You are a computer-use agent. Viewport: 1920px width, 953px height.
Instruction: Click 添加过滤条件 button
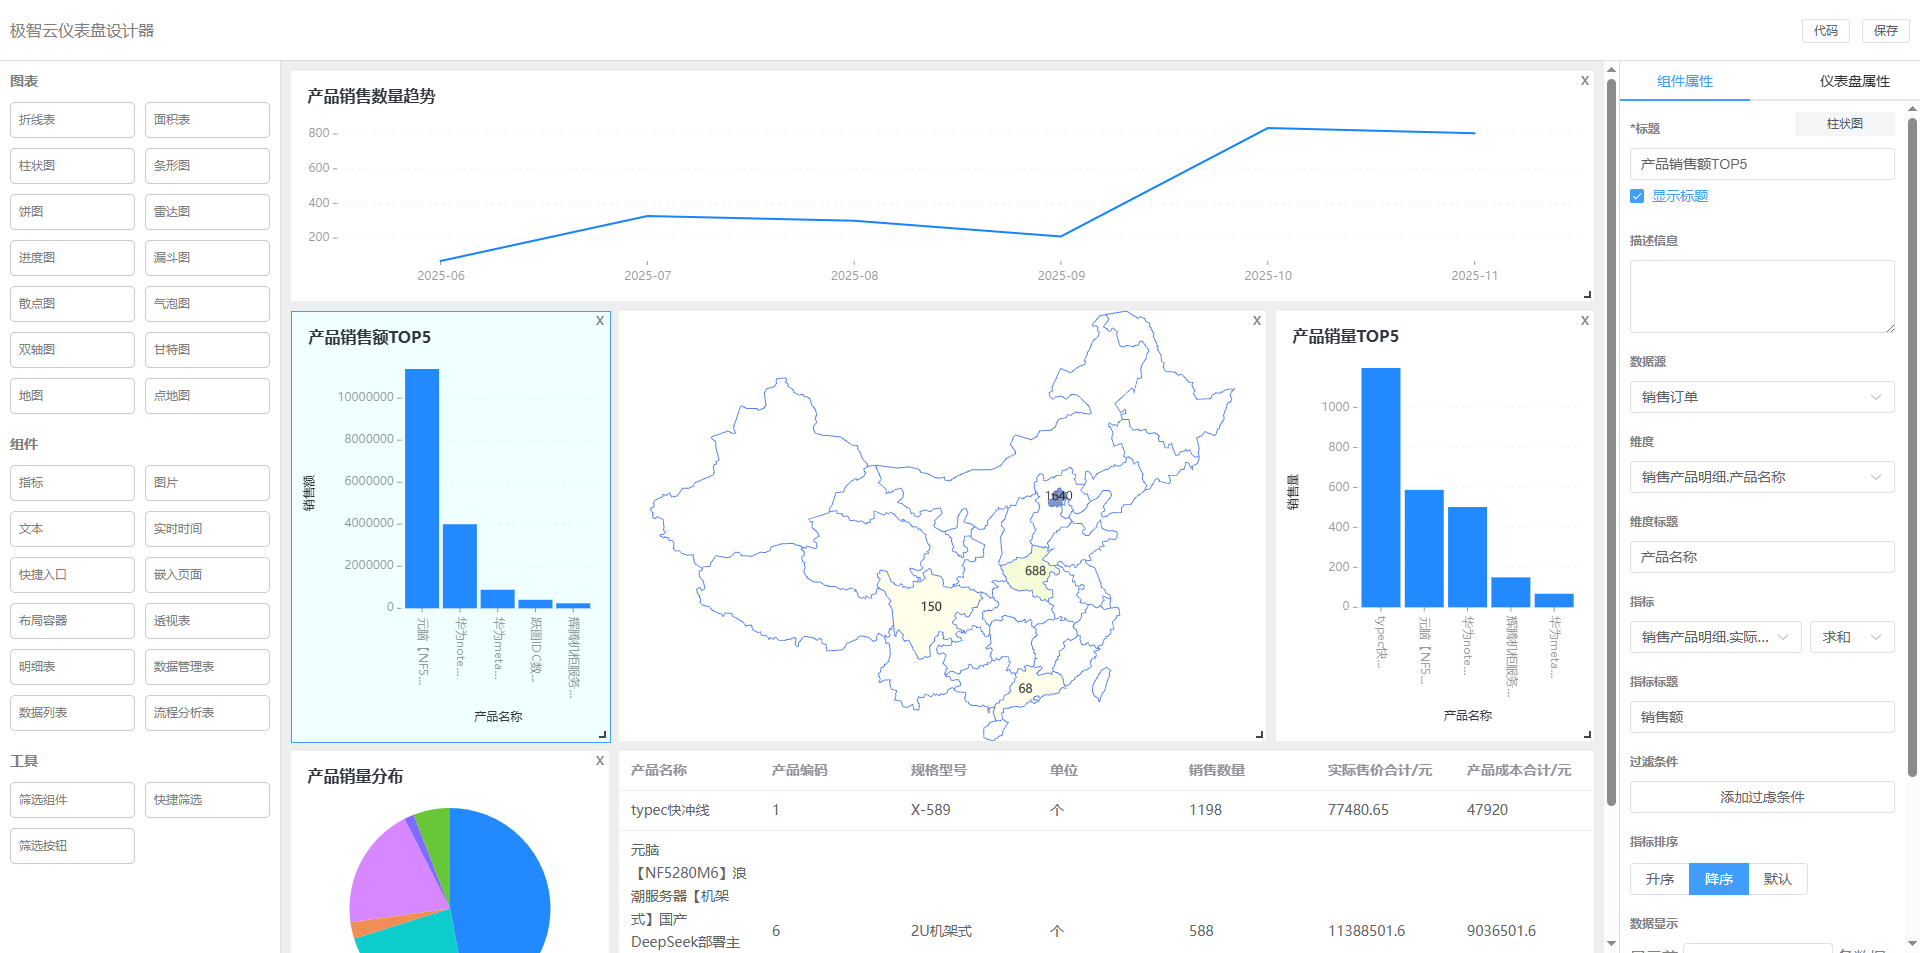pos(1761,797)
